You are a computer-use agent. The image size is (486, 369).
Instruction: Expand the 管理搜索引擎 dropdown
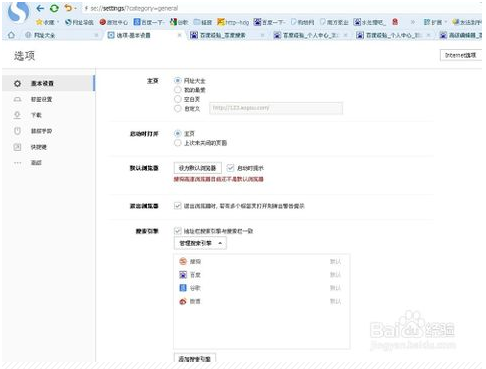tap(200, 243)
